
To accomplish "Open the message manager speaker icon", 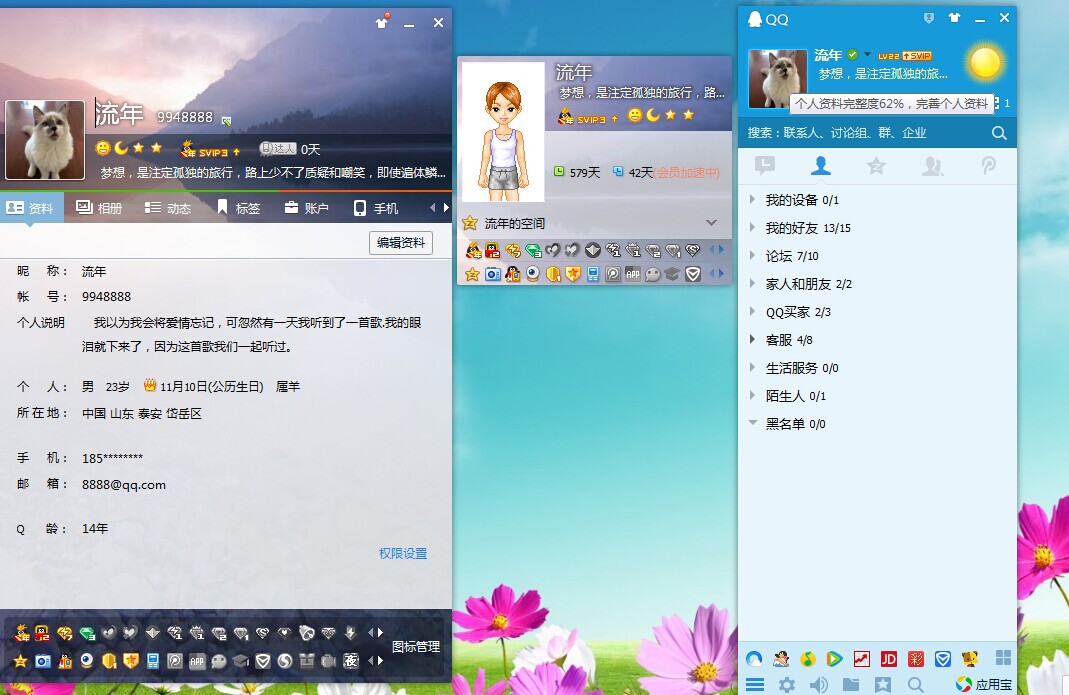I will pyautogui.click(x=819, y=684).
